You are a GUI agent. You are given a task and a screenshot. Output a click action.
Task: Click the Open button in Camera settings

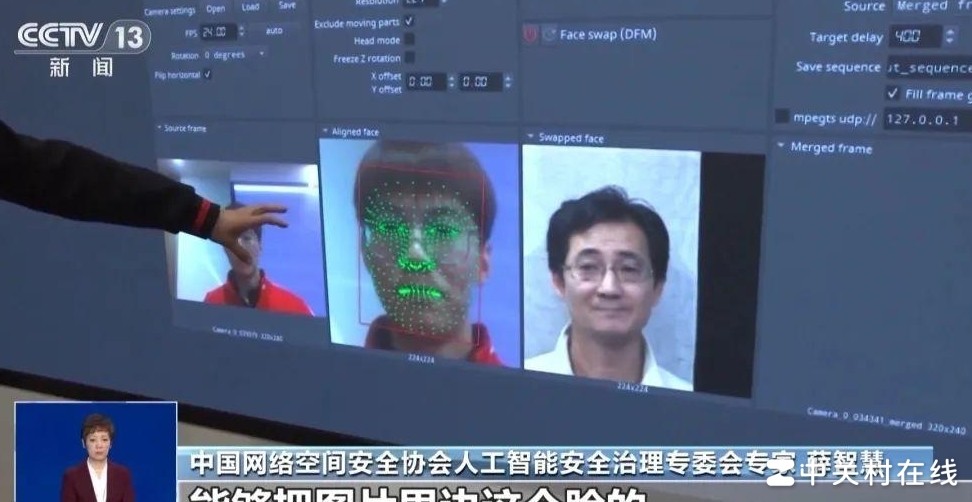pos(215,8)
